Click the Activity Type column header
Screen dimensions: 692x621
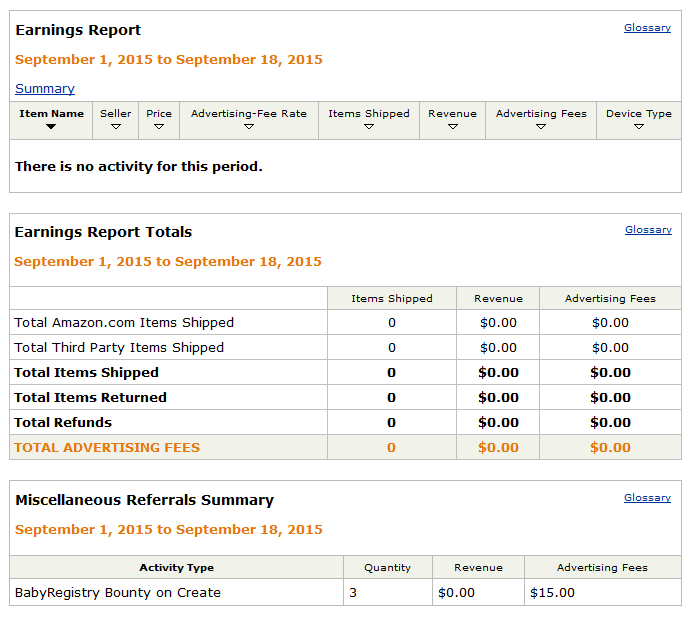click(177, 568)
